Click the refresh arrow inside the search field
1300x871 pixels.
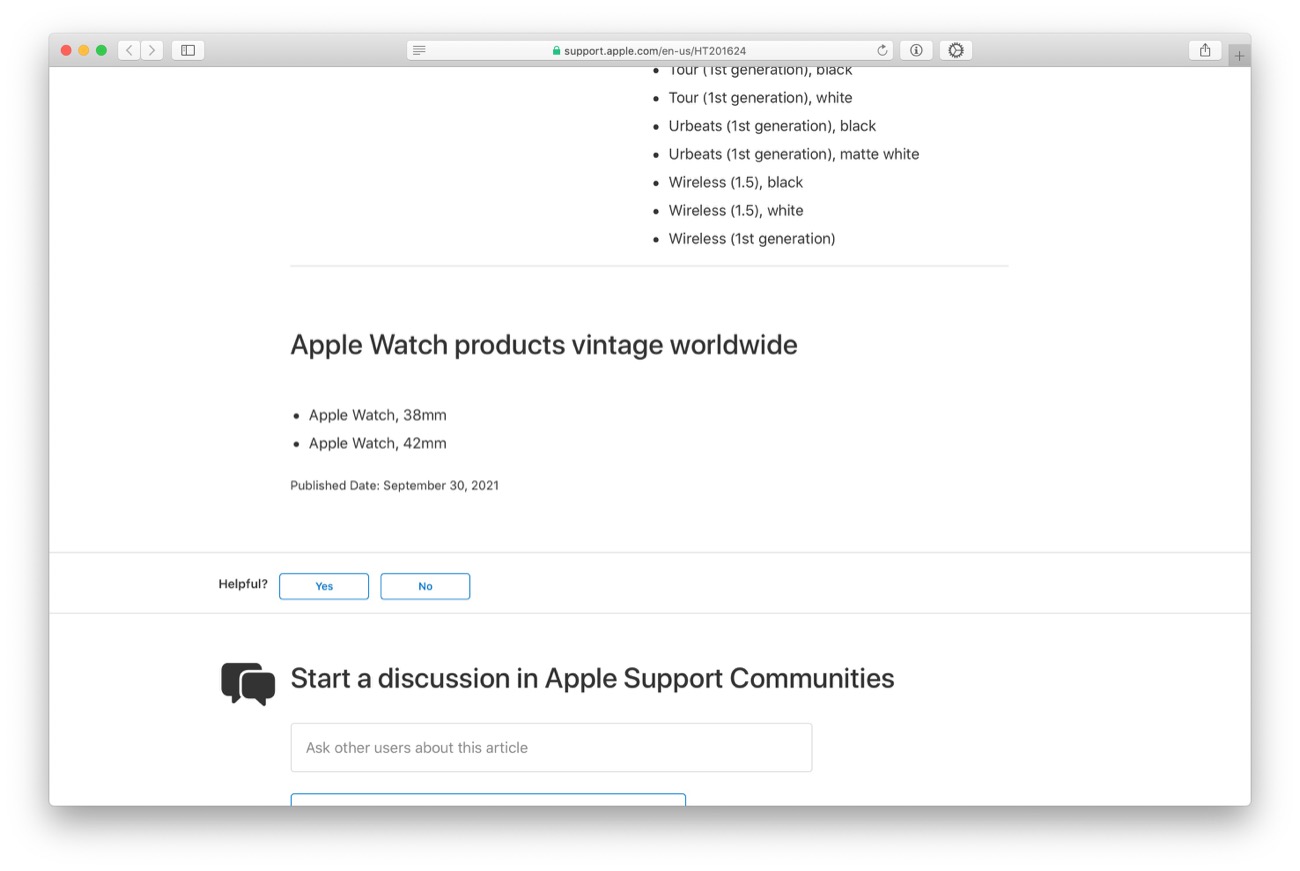[x=883, y=49]
